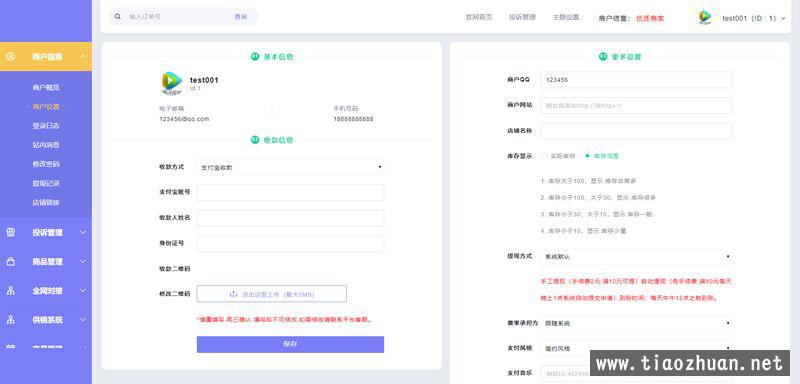Open 修改密码 in the sidebar

click(46, 164)
